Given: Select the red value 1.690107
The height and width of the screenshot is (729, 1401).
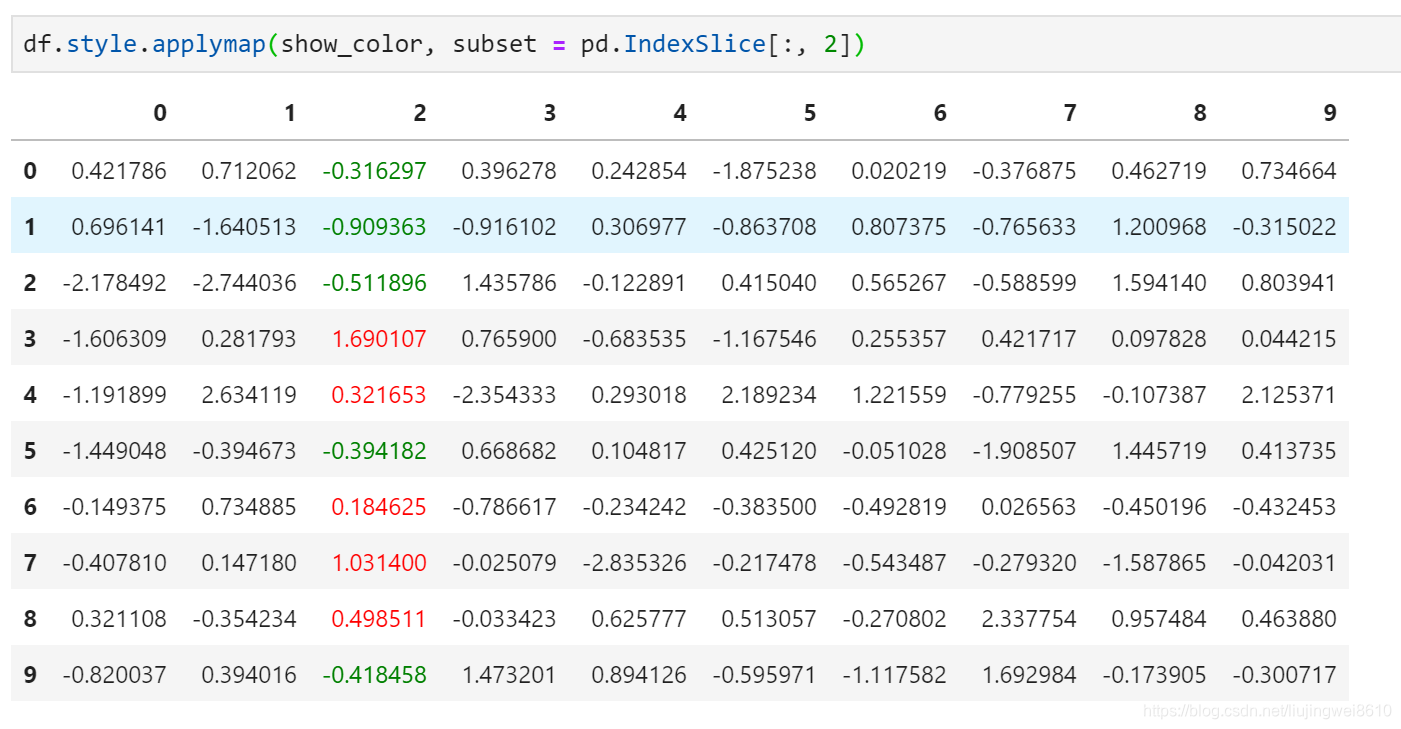Looking at the screenshot, I should 380,338.
